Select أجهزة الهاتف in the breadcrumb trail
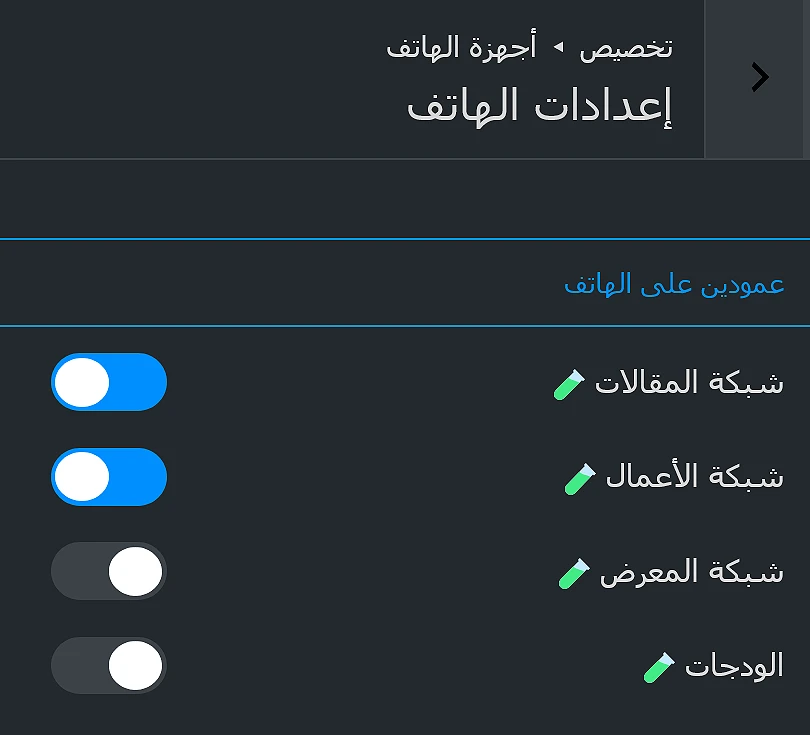 (462, 47)
